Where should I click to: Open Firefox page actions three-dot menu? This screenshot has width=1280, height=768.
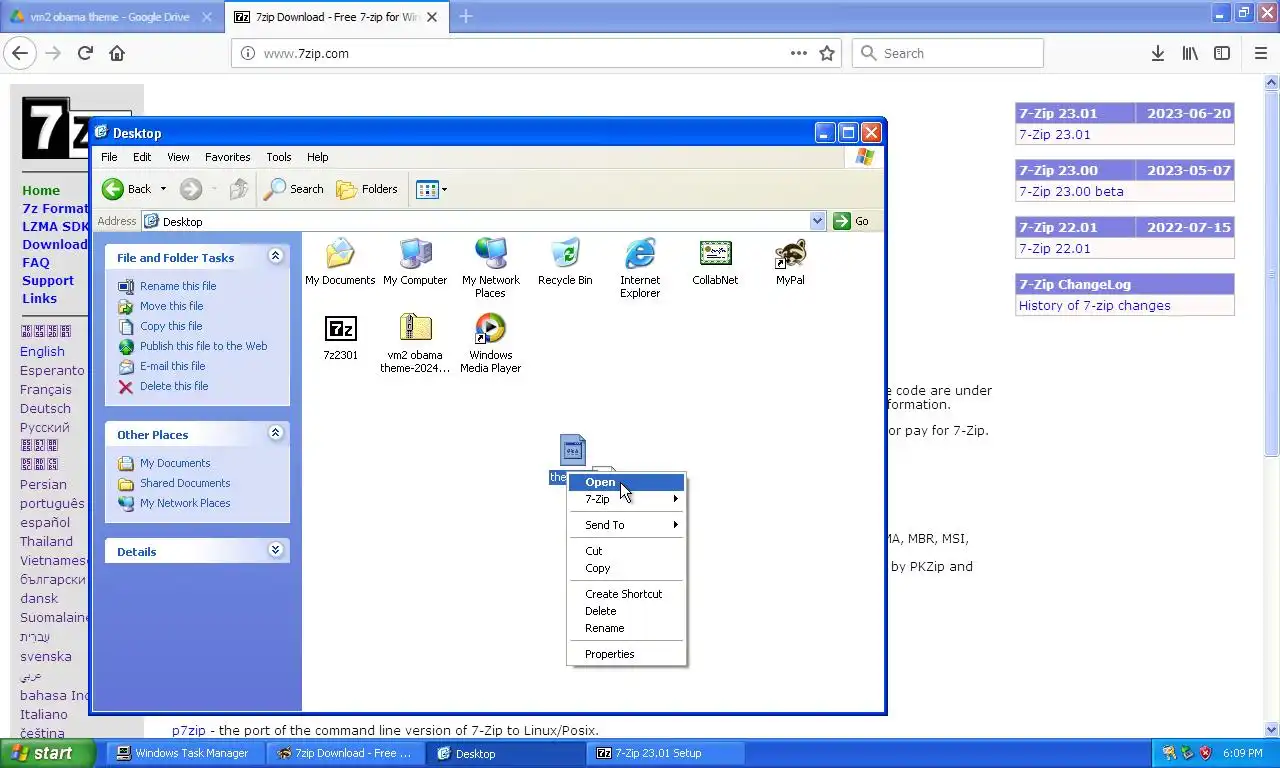(x=799, y=54)
